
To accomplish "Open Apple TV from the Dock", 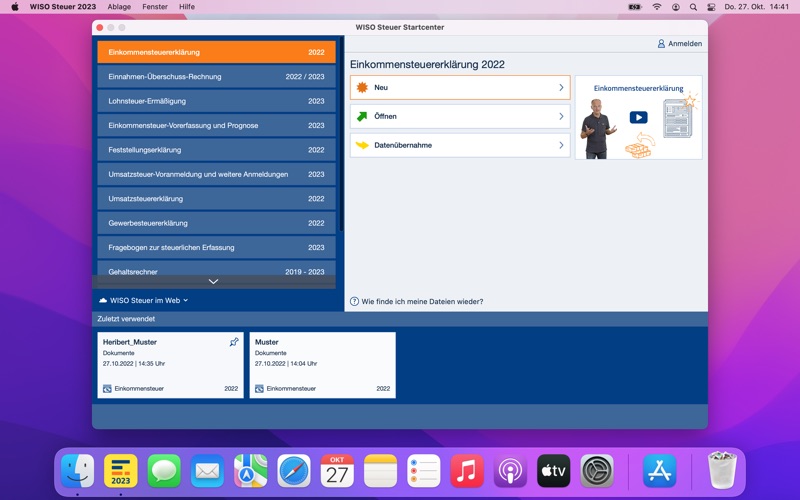I will click(554, 470).
